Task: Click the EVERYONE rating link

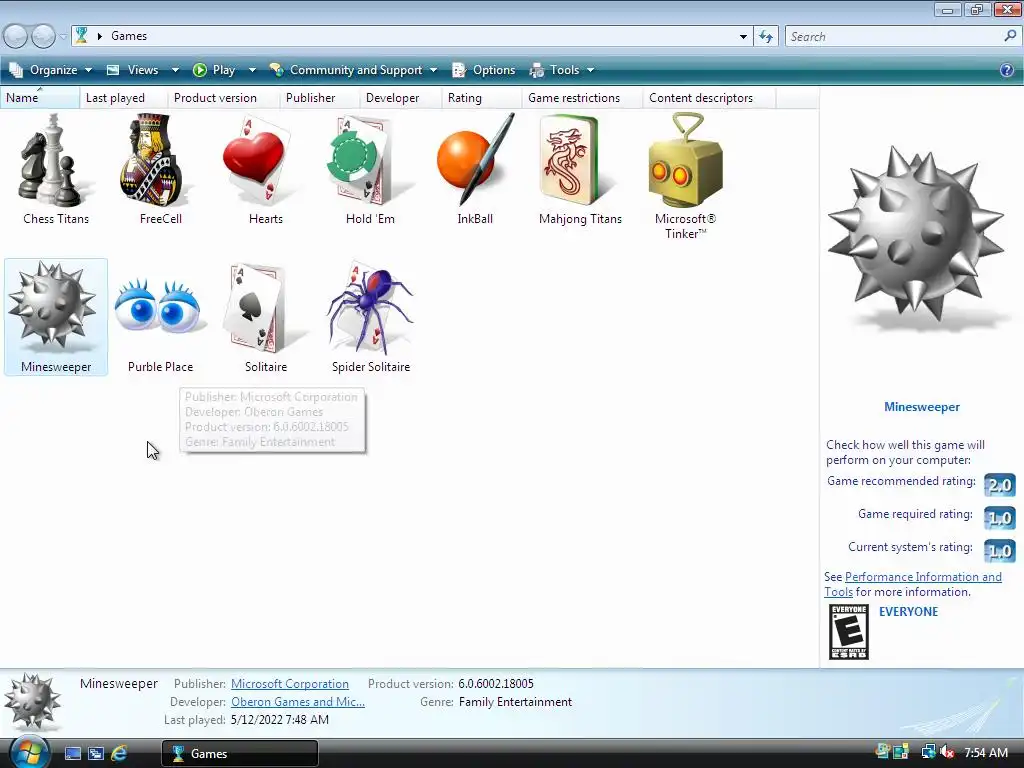Action: [908, 612]
